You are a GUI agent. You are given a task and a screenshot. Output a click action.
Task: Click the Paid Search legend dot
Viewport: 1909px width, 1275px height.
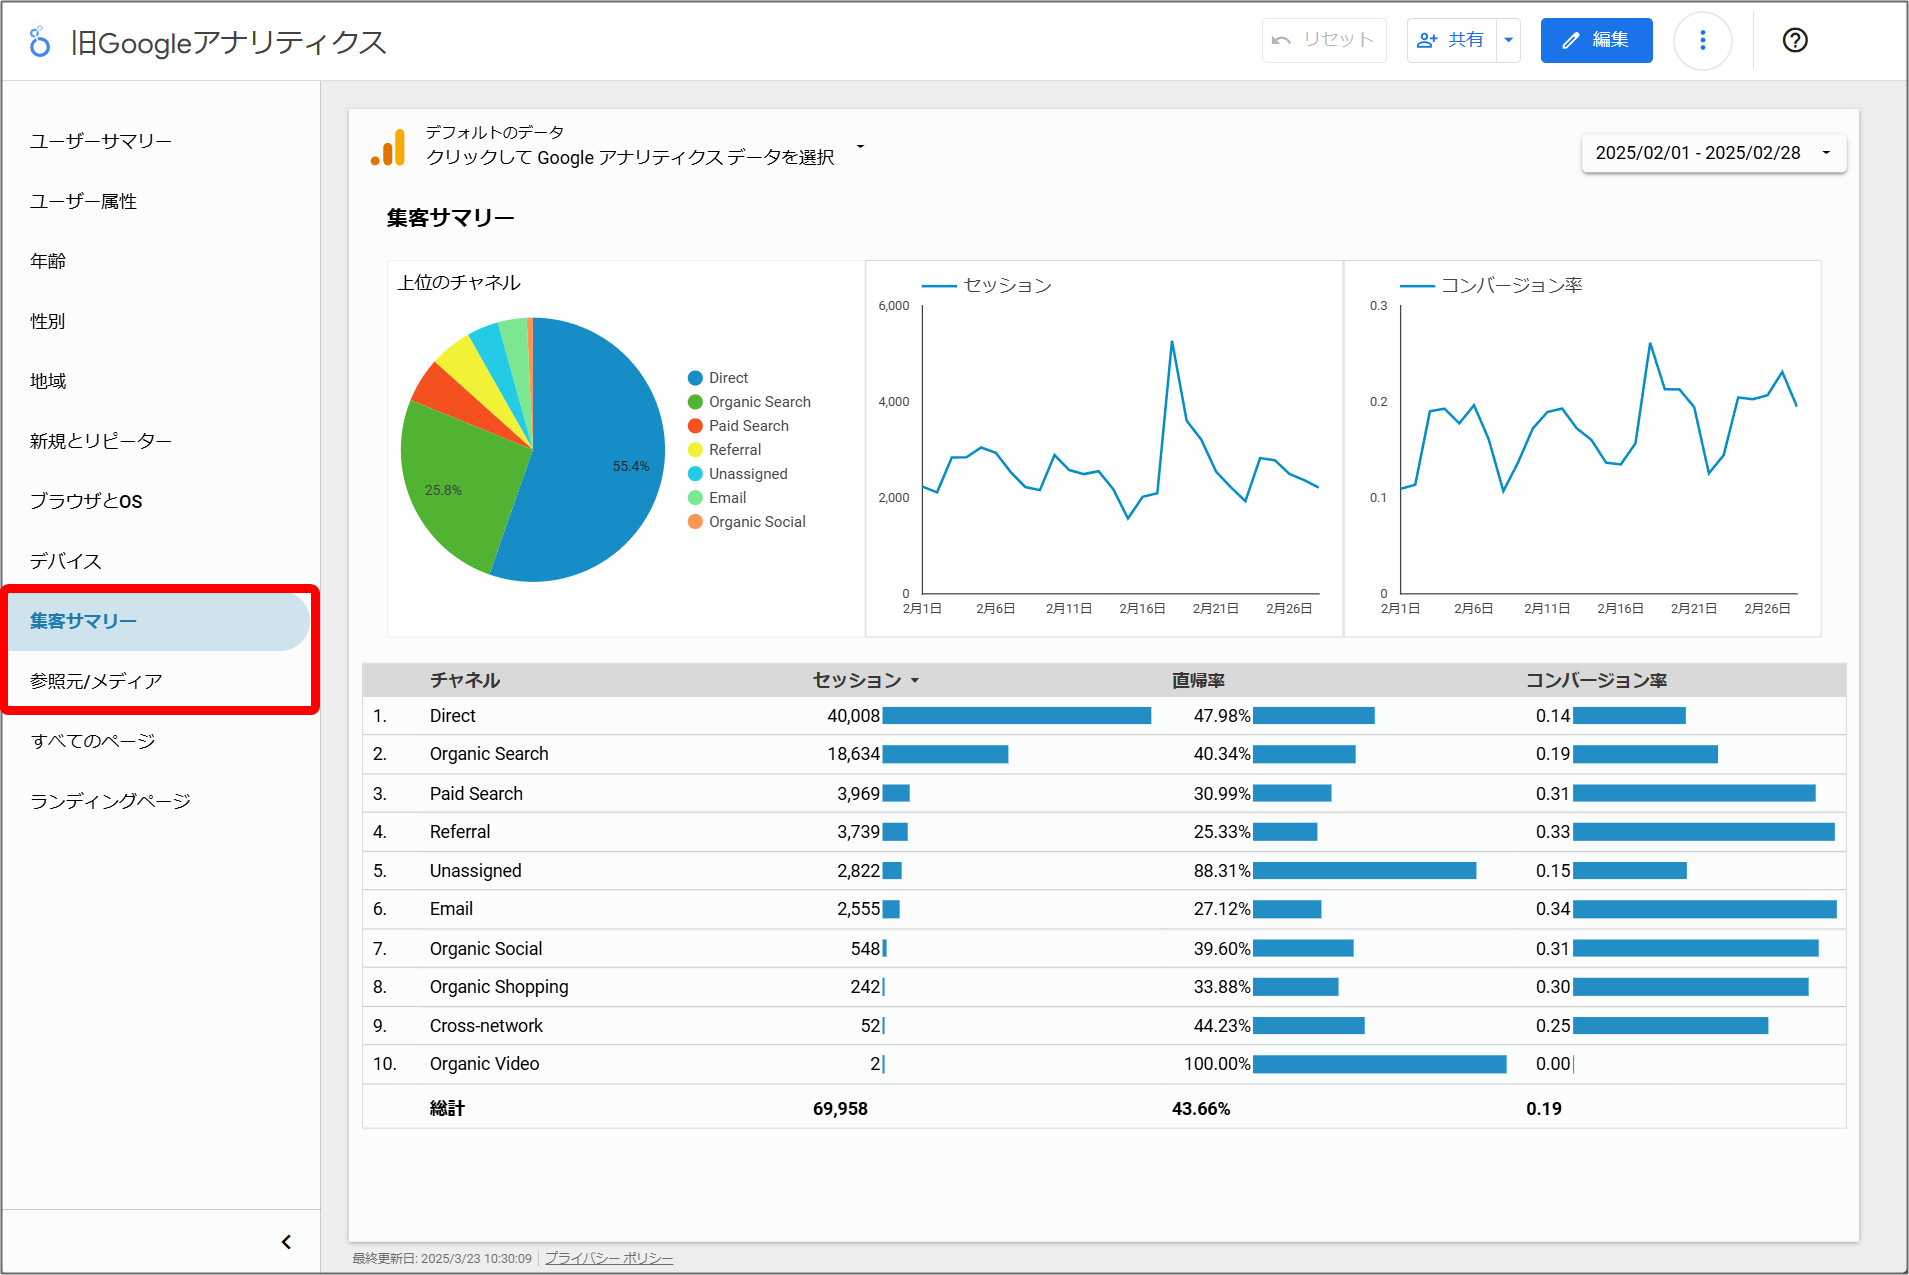click(x=695, y=426)
